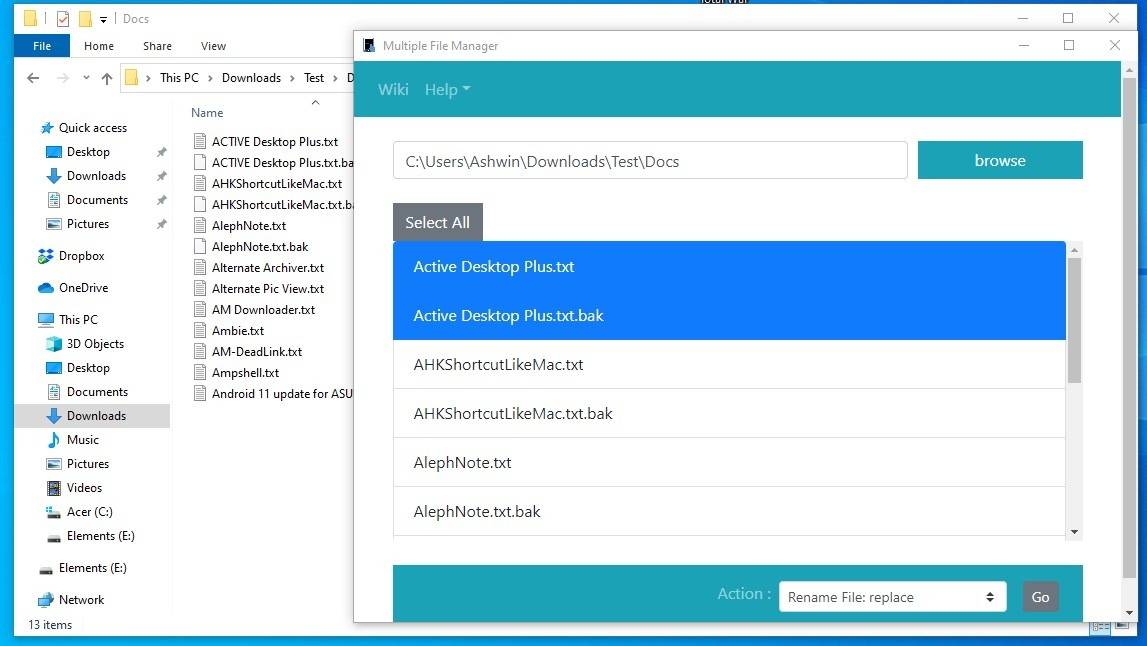This screenshot has width=1147, height=646.
Task: Click the Properties checkmark icon in Explorer title bar
Action: tap(63, 19)
